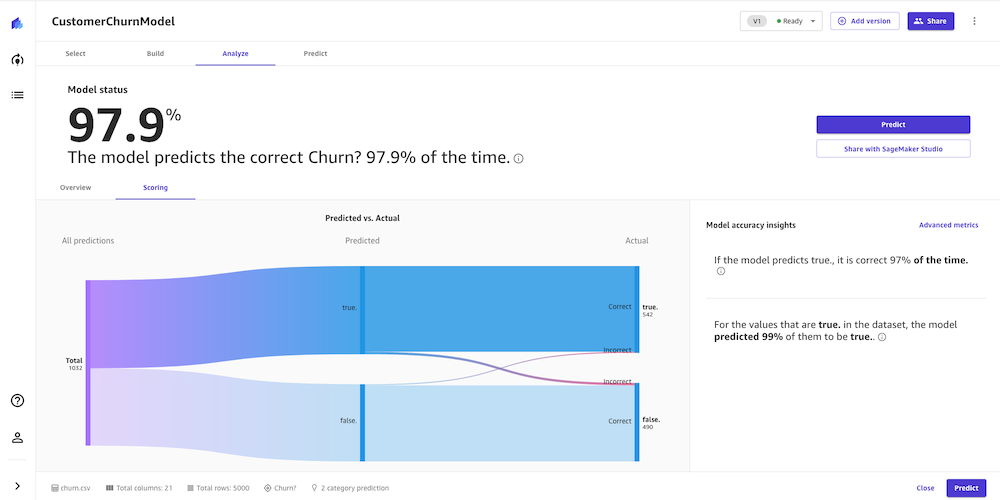Open the help question mark icon

click(x=17, y=401)
